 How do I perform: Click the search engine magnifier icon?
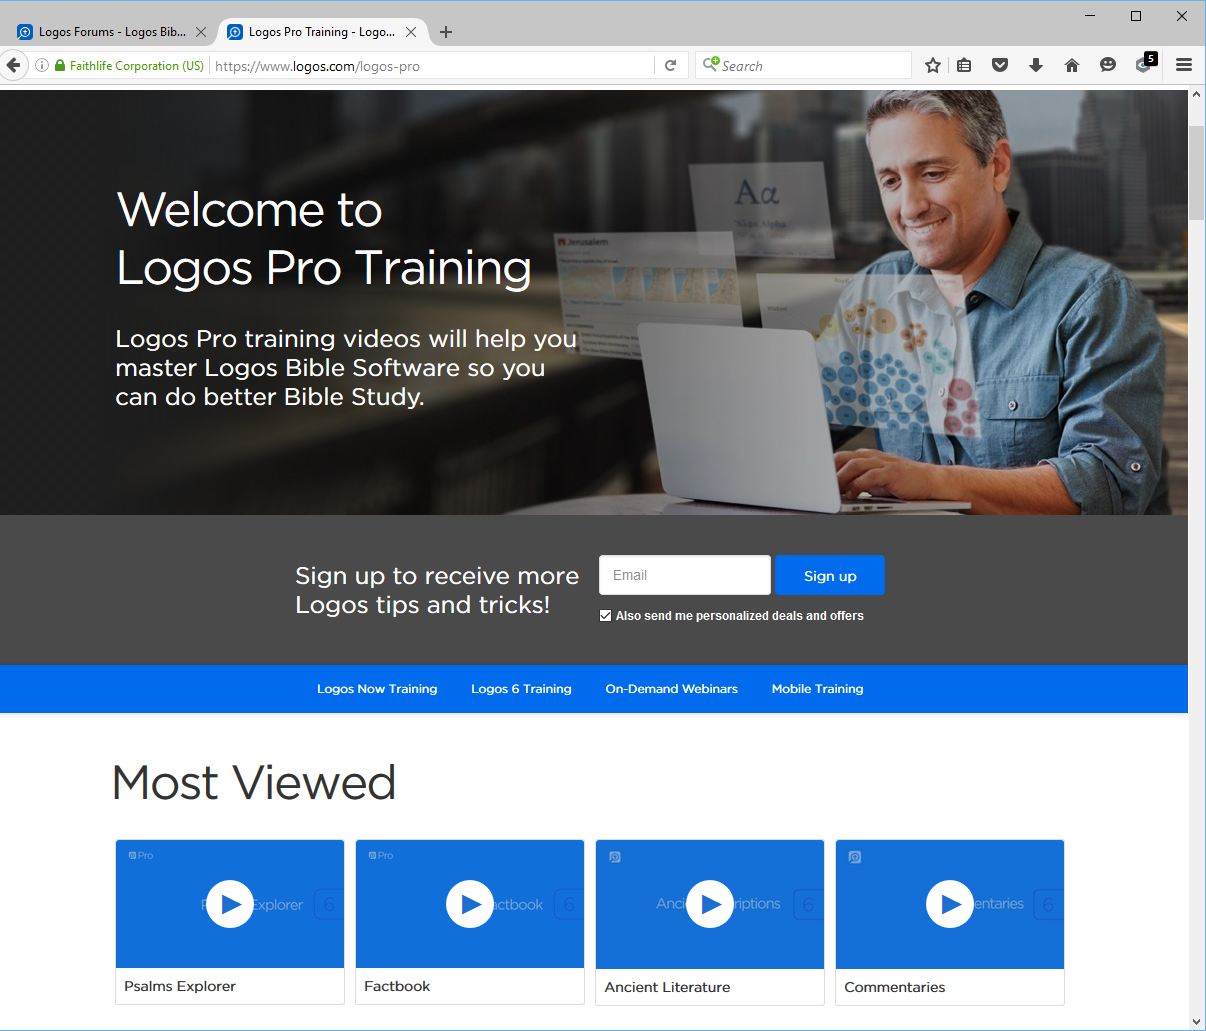[x=711, y=65]
